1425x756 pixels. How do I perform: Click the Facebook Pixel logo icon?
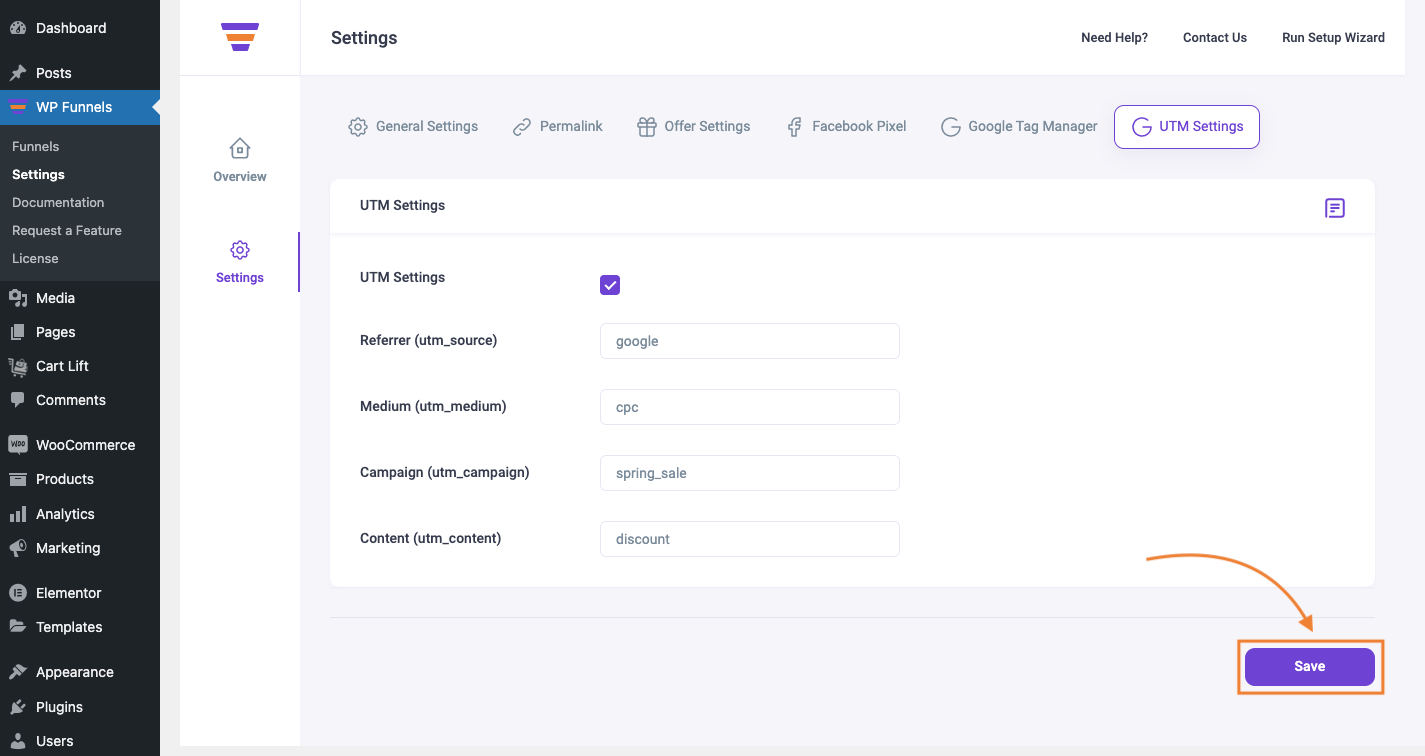coord(794,127)
